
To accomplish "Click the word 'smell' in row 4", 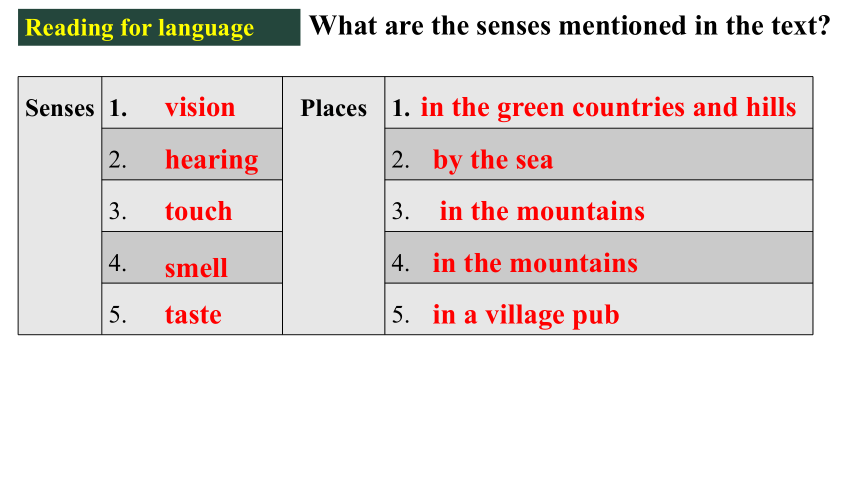I will (196, 268).
